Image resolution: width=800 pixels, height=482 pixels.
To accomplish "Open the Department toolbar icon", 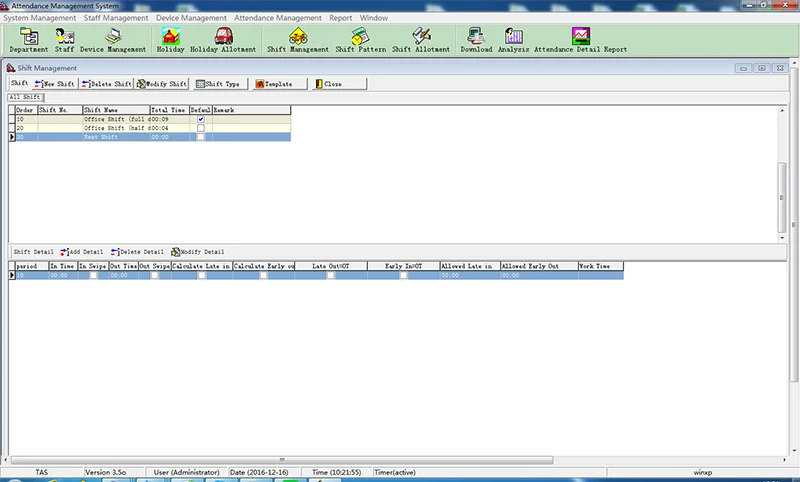I will click(x=29, y=40).
